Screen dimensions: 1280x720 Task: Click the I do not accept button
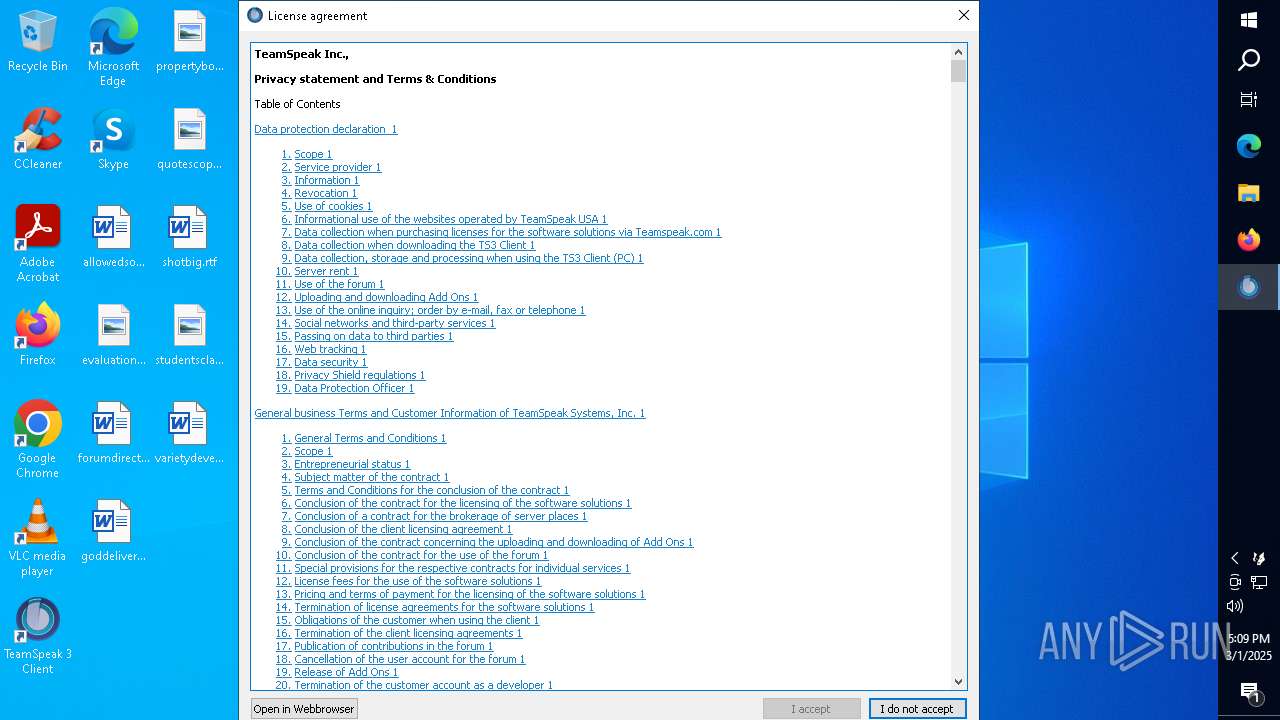[917, 709]
